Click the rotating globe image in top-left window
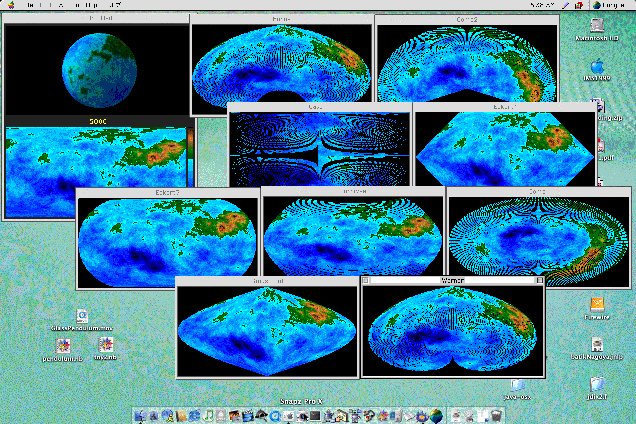 (99, 71)
